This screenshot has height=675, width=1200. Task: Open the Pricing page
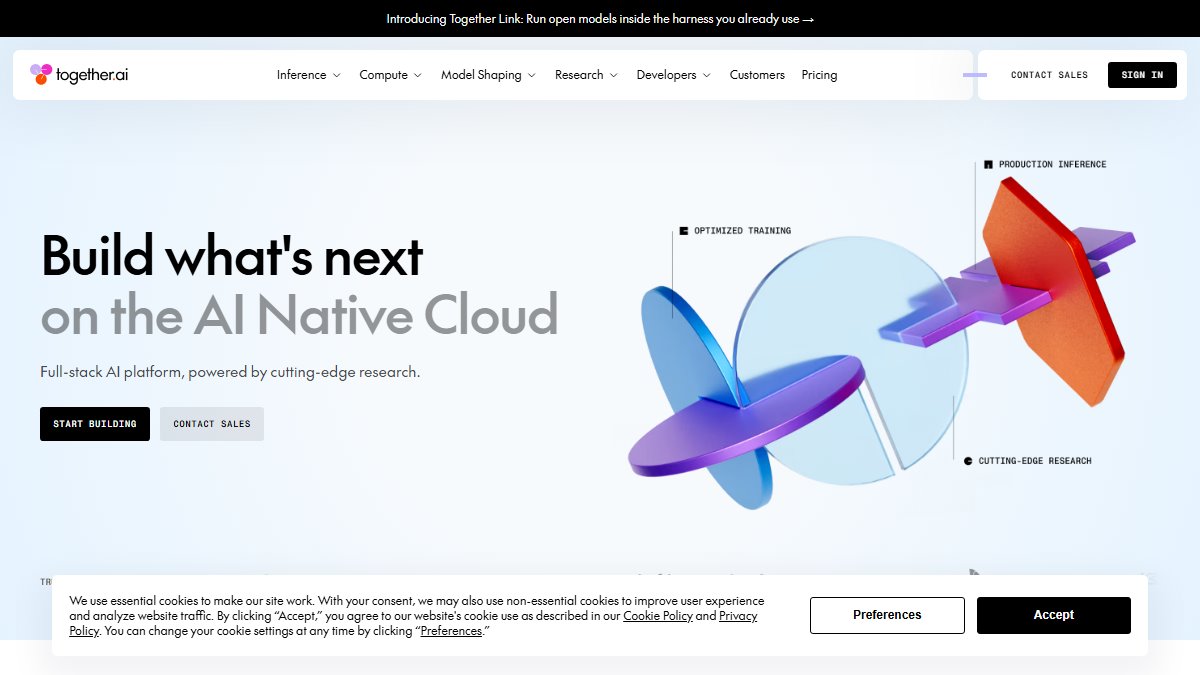[x=819, y=75]
